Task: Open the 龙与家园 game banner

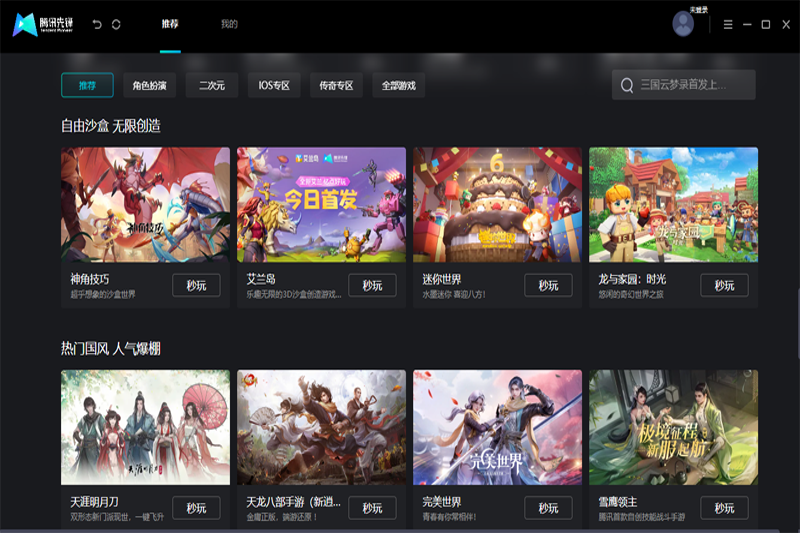Action: (x=673, y=205)
